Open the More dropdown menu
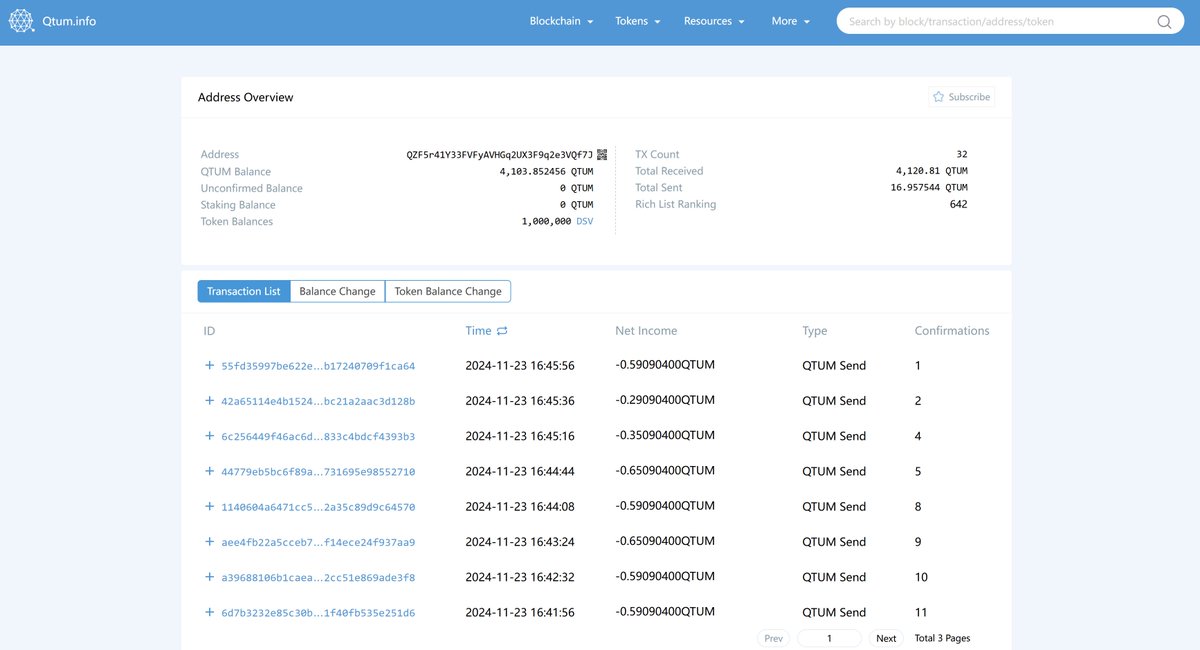1200x650 pixels. (789, 20)
